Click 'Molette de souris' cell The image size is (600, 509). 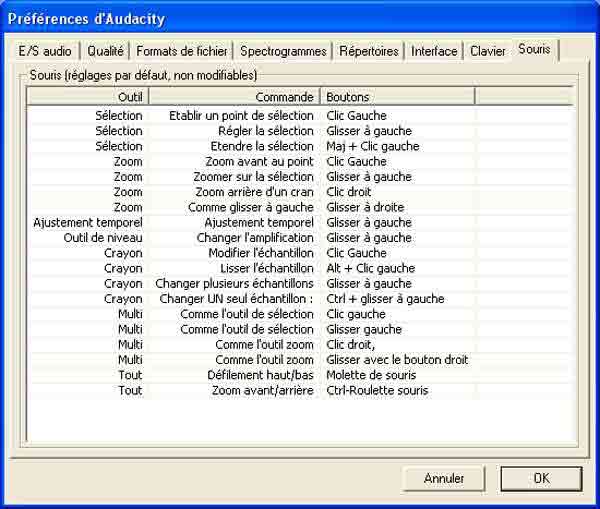(x=371, y=376)
